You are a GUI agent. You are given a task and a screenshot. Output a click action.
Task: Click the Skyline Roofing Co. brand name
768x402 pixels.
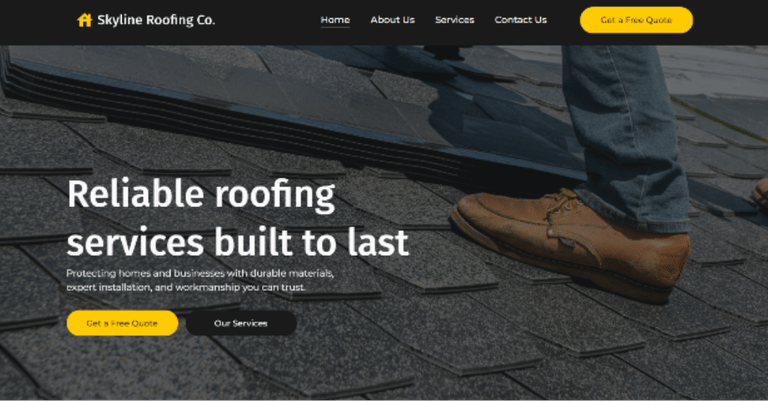[156, 20]
